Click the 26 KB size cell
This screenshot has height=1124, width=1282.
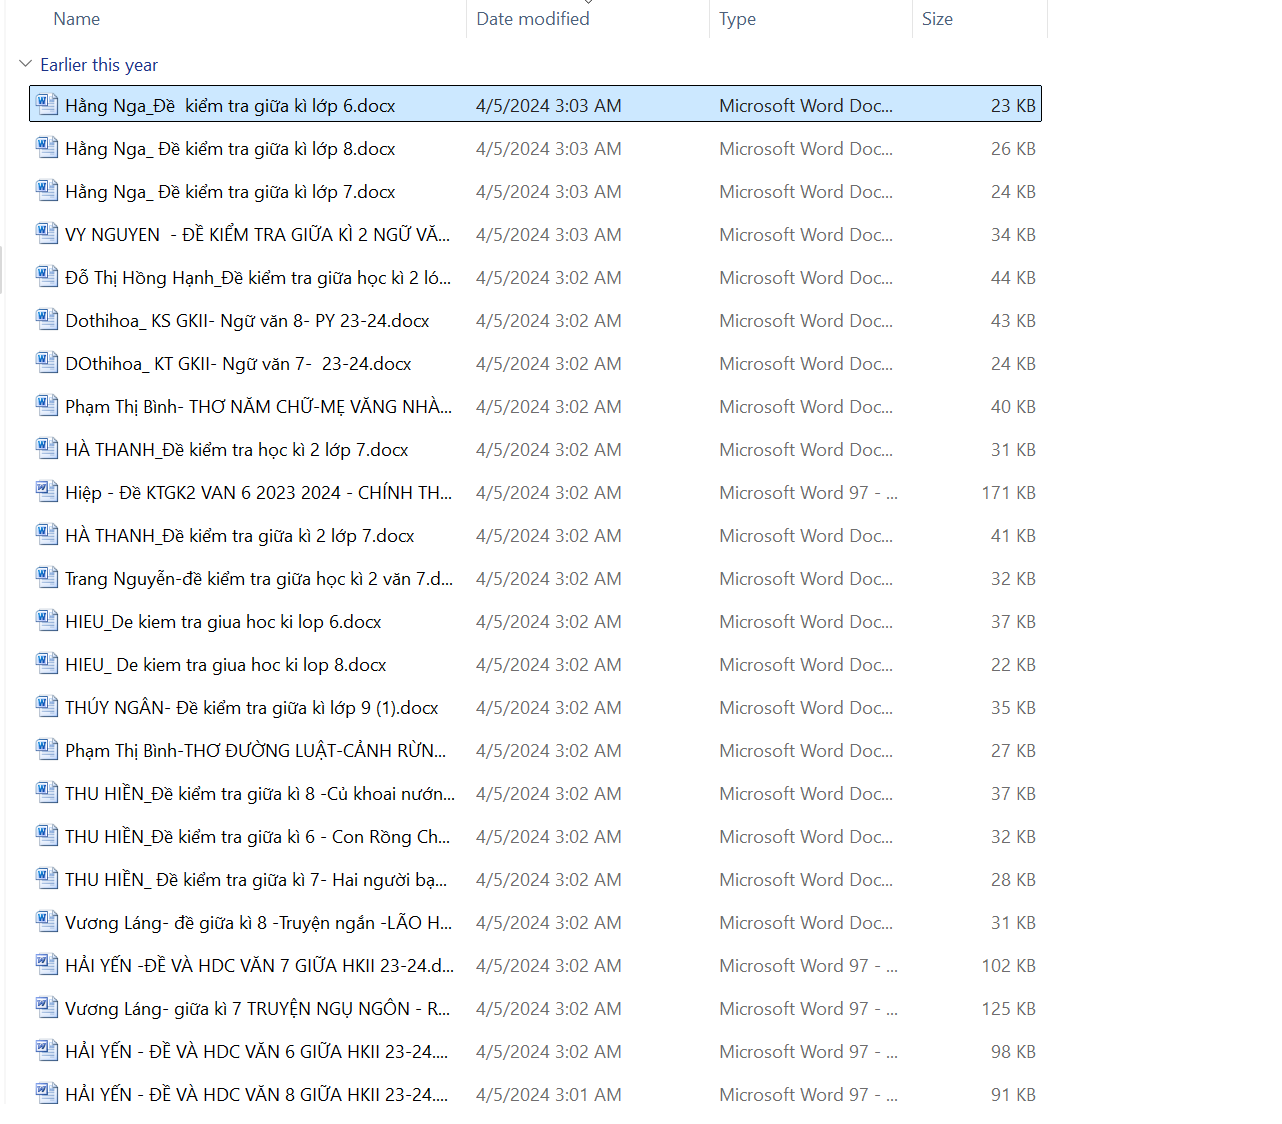pyautogui.click(x=1013, y=149)
